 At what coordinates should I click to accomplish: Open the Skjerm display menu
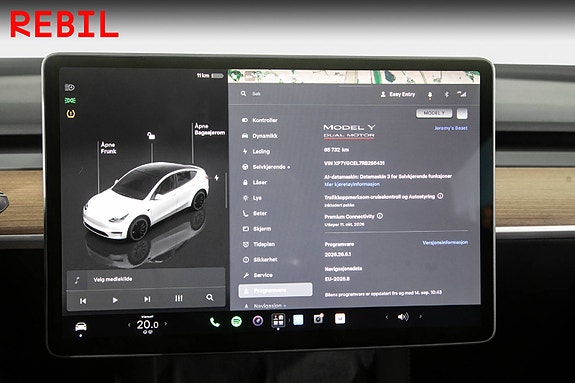[x=257, y=229]
